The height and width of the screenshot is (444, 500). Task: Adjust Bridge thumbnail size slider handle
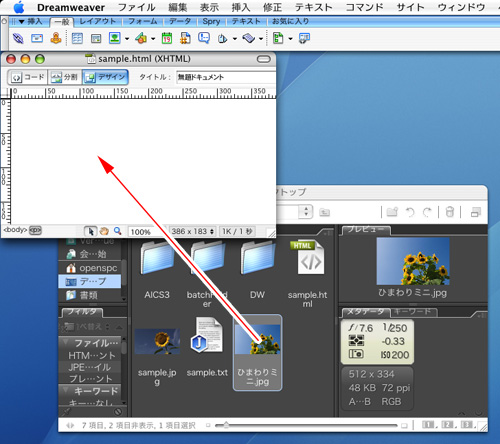226,425
